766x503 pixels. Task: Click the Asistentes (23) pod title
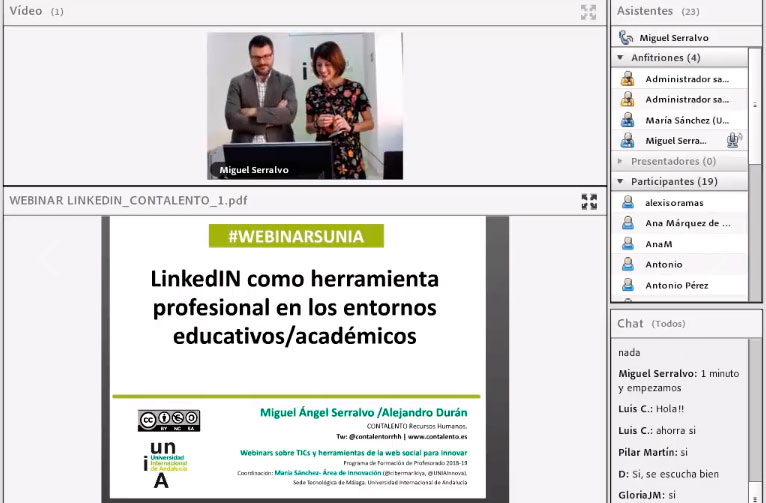658,11
